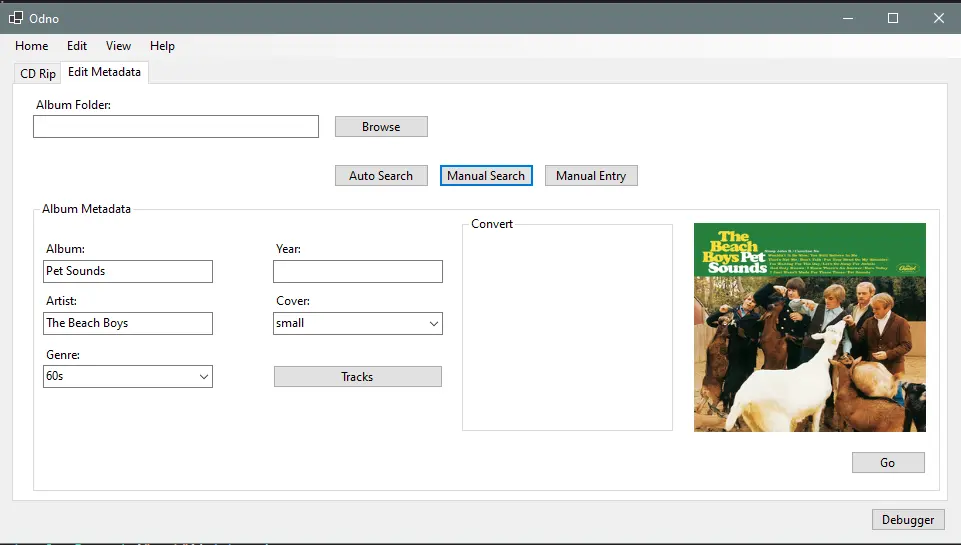Open the Help menu
The image size is (961, 545).
pyautogui.click(x=162, y=46)
